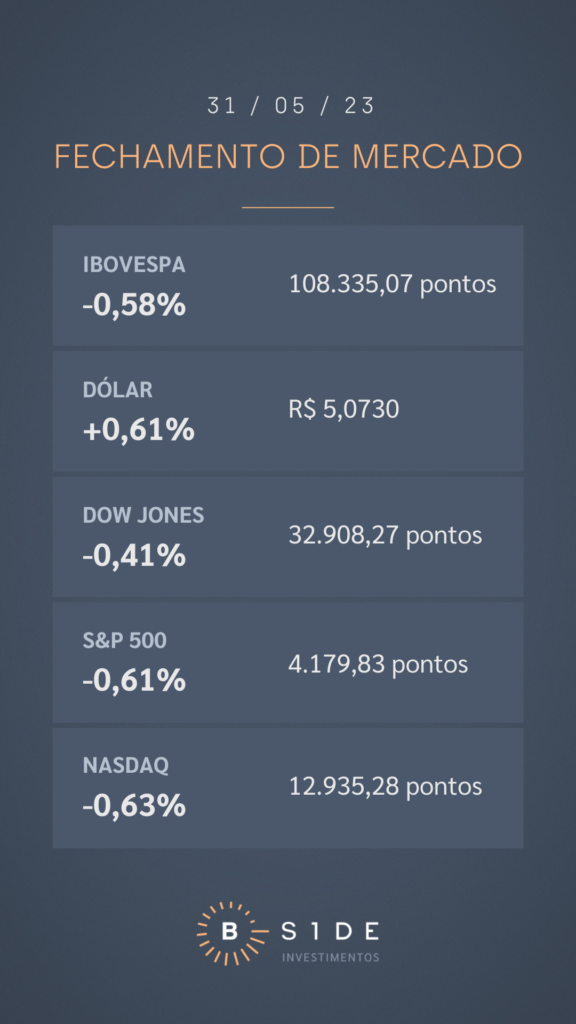This screenshot has height=1024, width=576.
Task: Open the NASDAQ row label
Action: (x=125, y=765)
